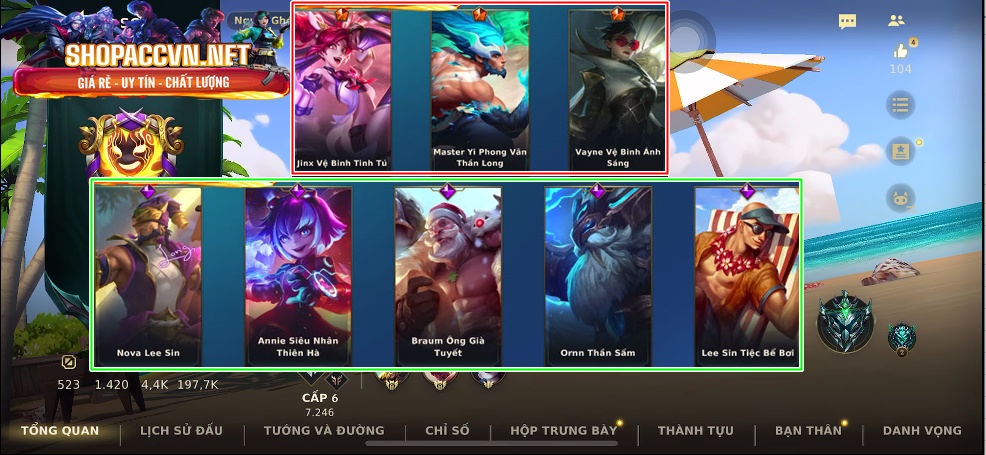Open the Danh Vọng tab
This screenshot has height=455, width=986.
coord(922,430)
